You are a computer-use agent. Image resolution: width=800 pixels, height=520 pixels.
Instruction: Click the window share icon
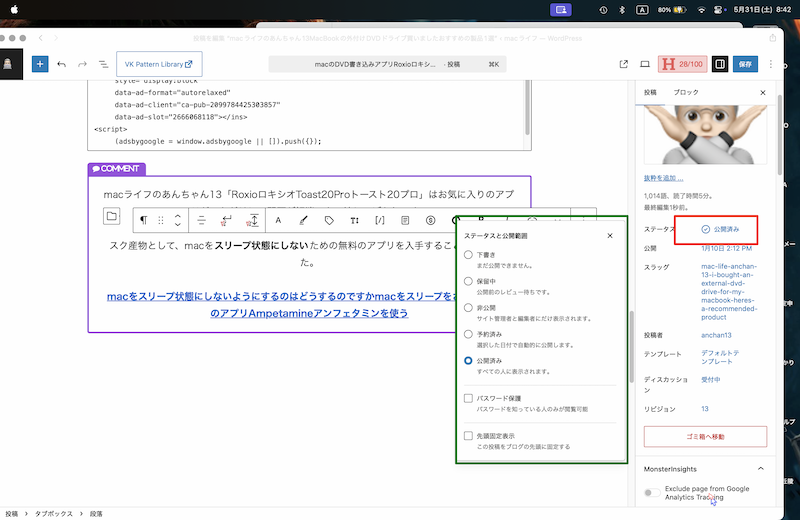point(772,38)
